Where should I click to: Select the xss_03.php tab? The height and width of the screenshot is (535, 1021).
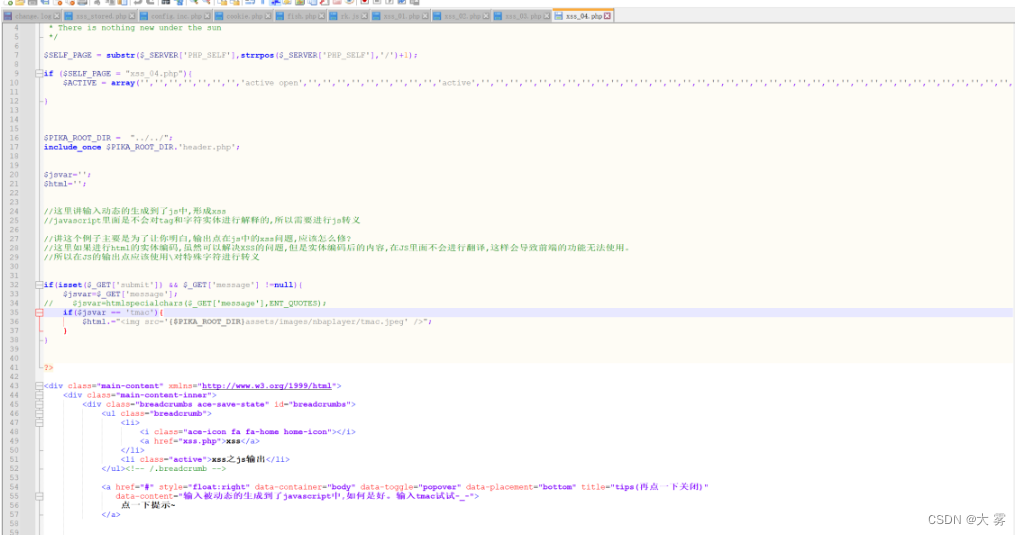click(x=522, y=16)
